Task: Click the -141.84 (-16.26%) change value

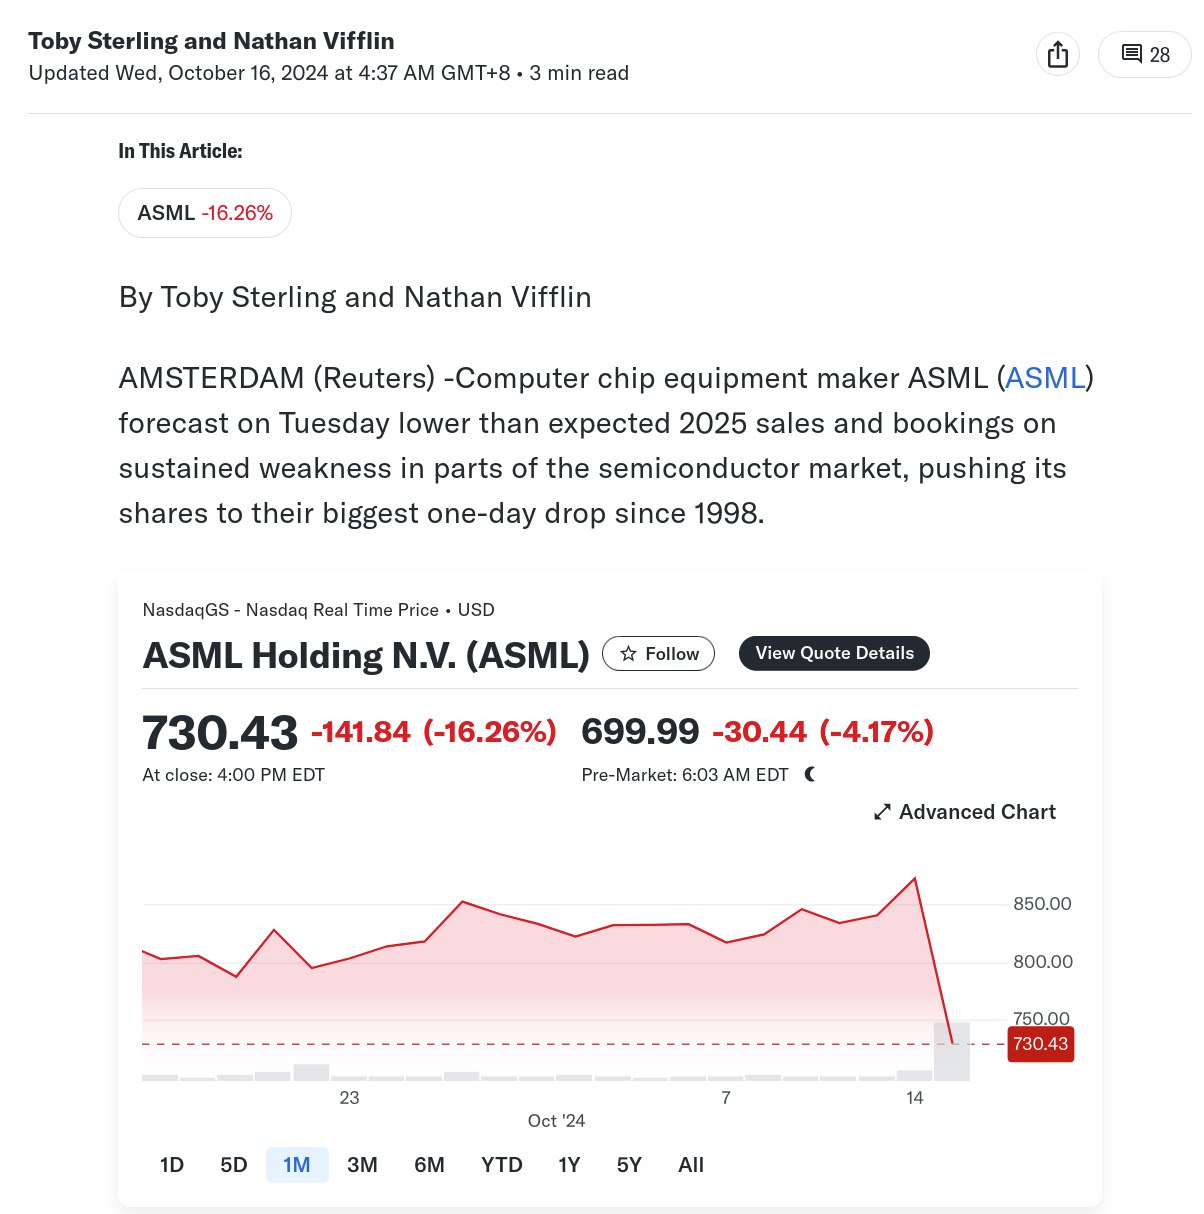Action: click(x=433, y=732)
